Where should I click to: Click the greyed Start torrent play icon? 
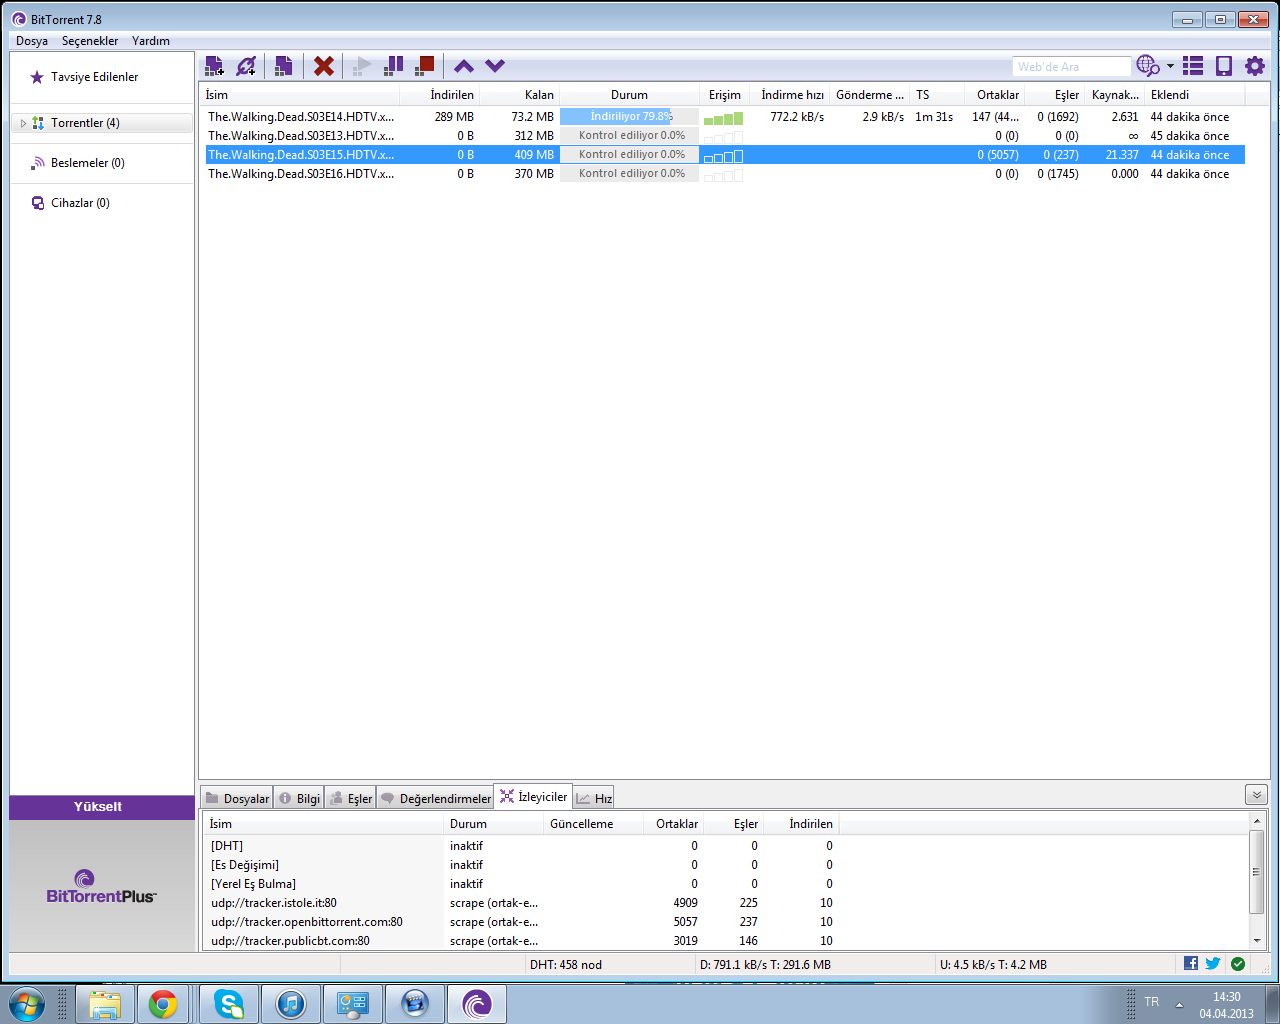[362, 66]
